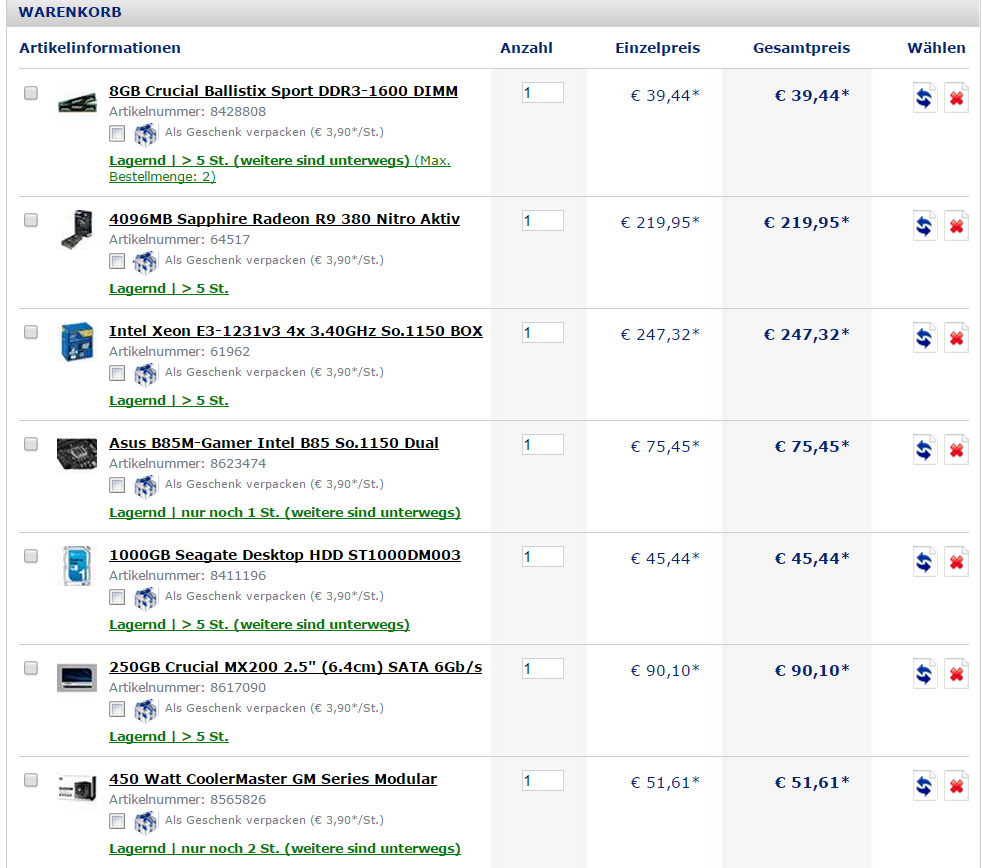Select the Intel Xeon row checkbox
This screenshot has width=982, height=868.
pos(31,332)
